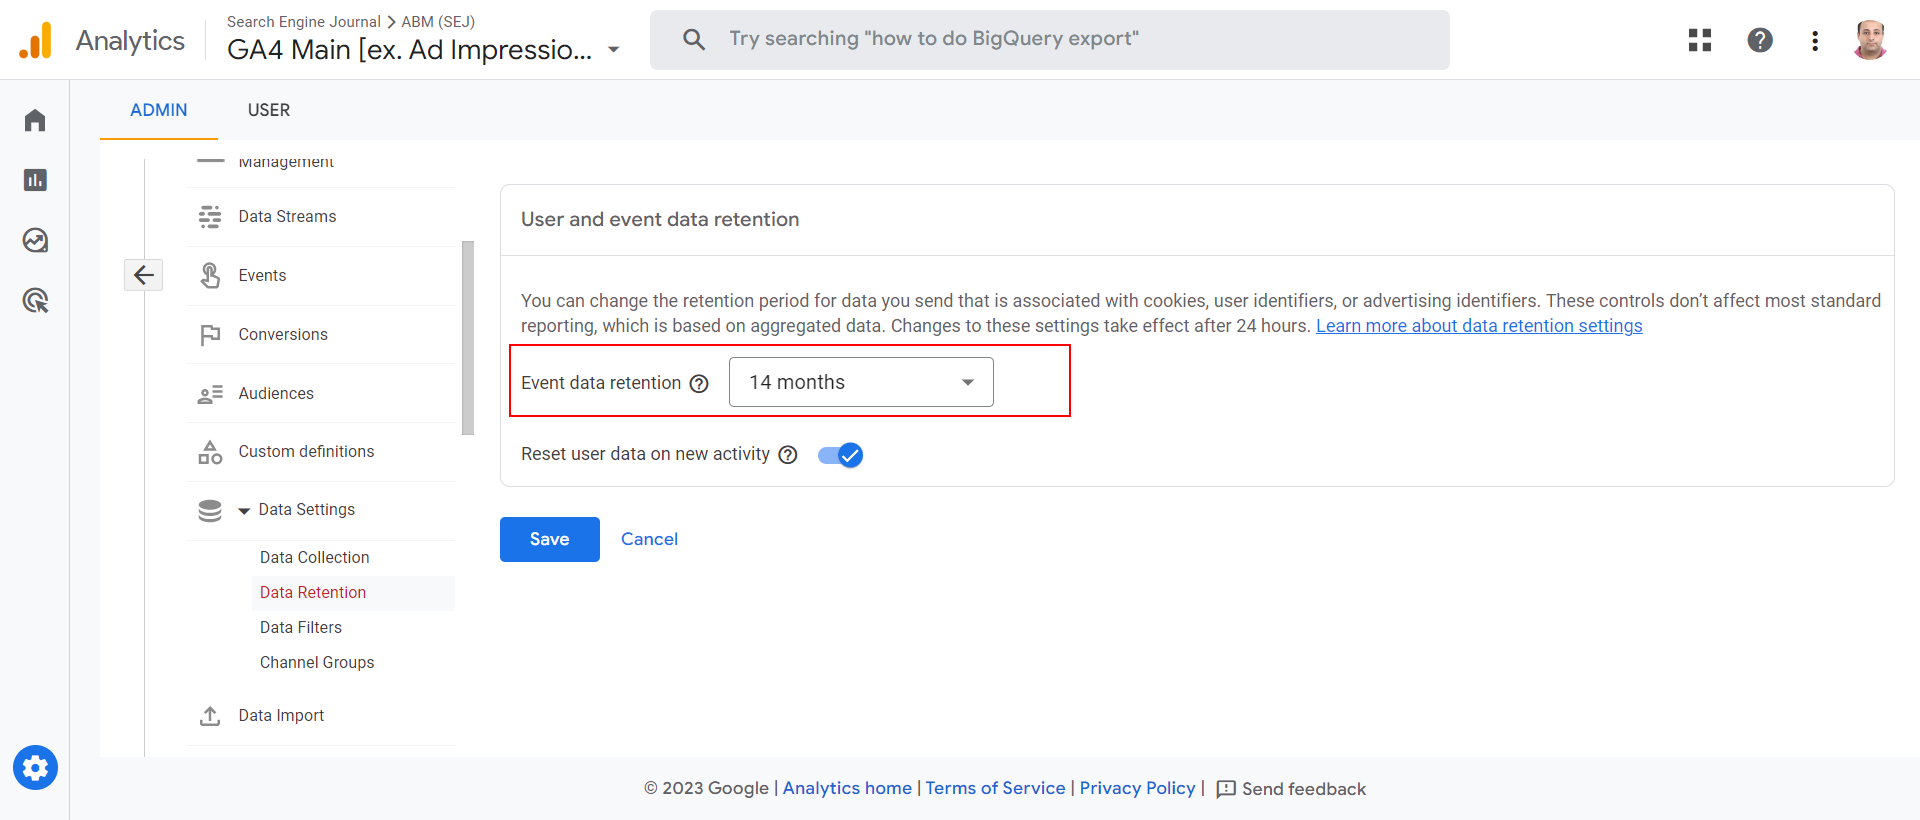Open the Home icon in left sidebar
1920x820 pixels.
35,121
